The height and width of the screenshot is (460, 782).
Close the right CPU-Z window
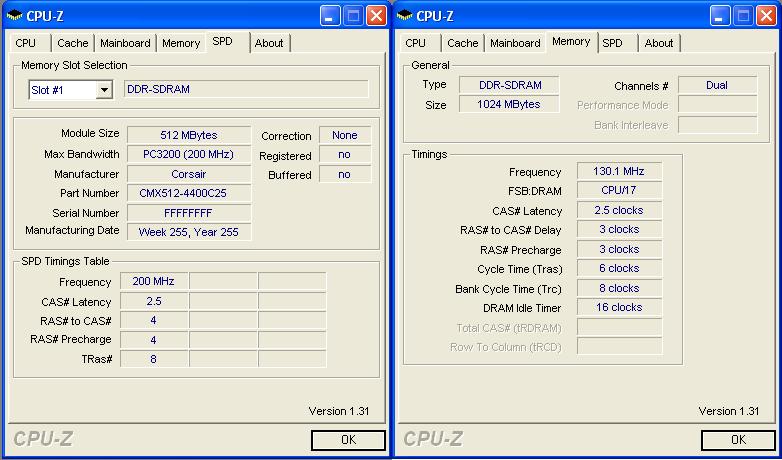(x=767, y=16)
